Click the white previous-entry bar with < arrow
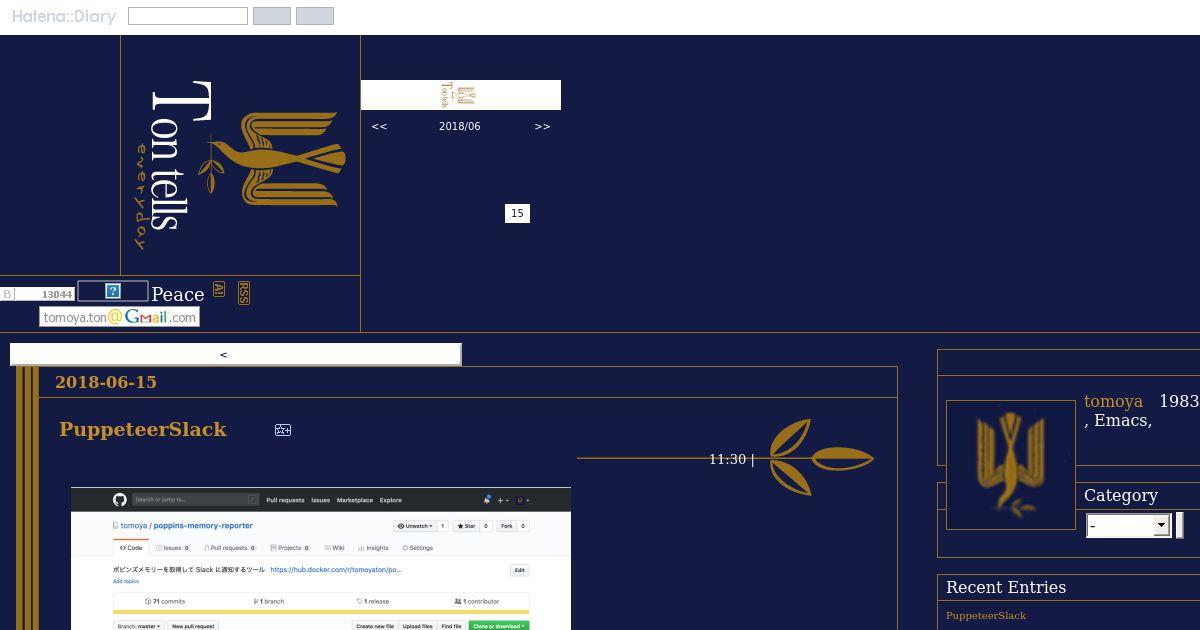The image size is (1200, 630). [235, 354]
